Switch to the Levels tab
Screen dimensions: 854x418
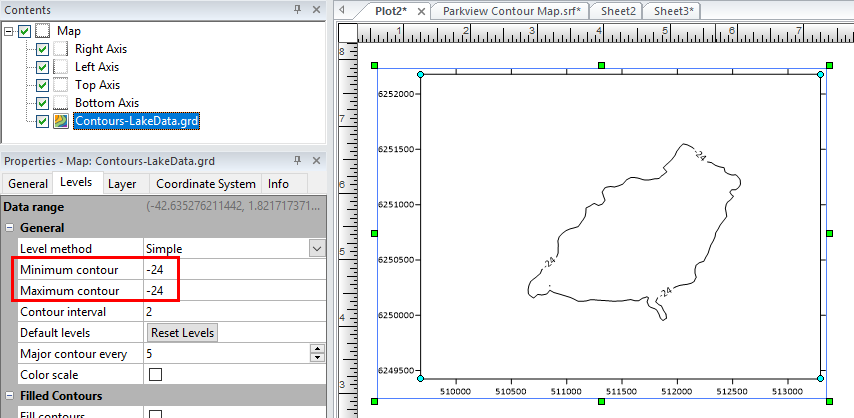click(x=76, y=182)
